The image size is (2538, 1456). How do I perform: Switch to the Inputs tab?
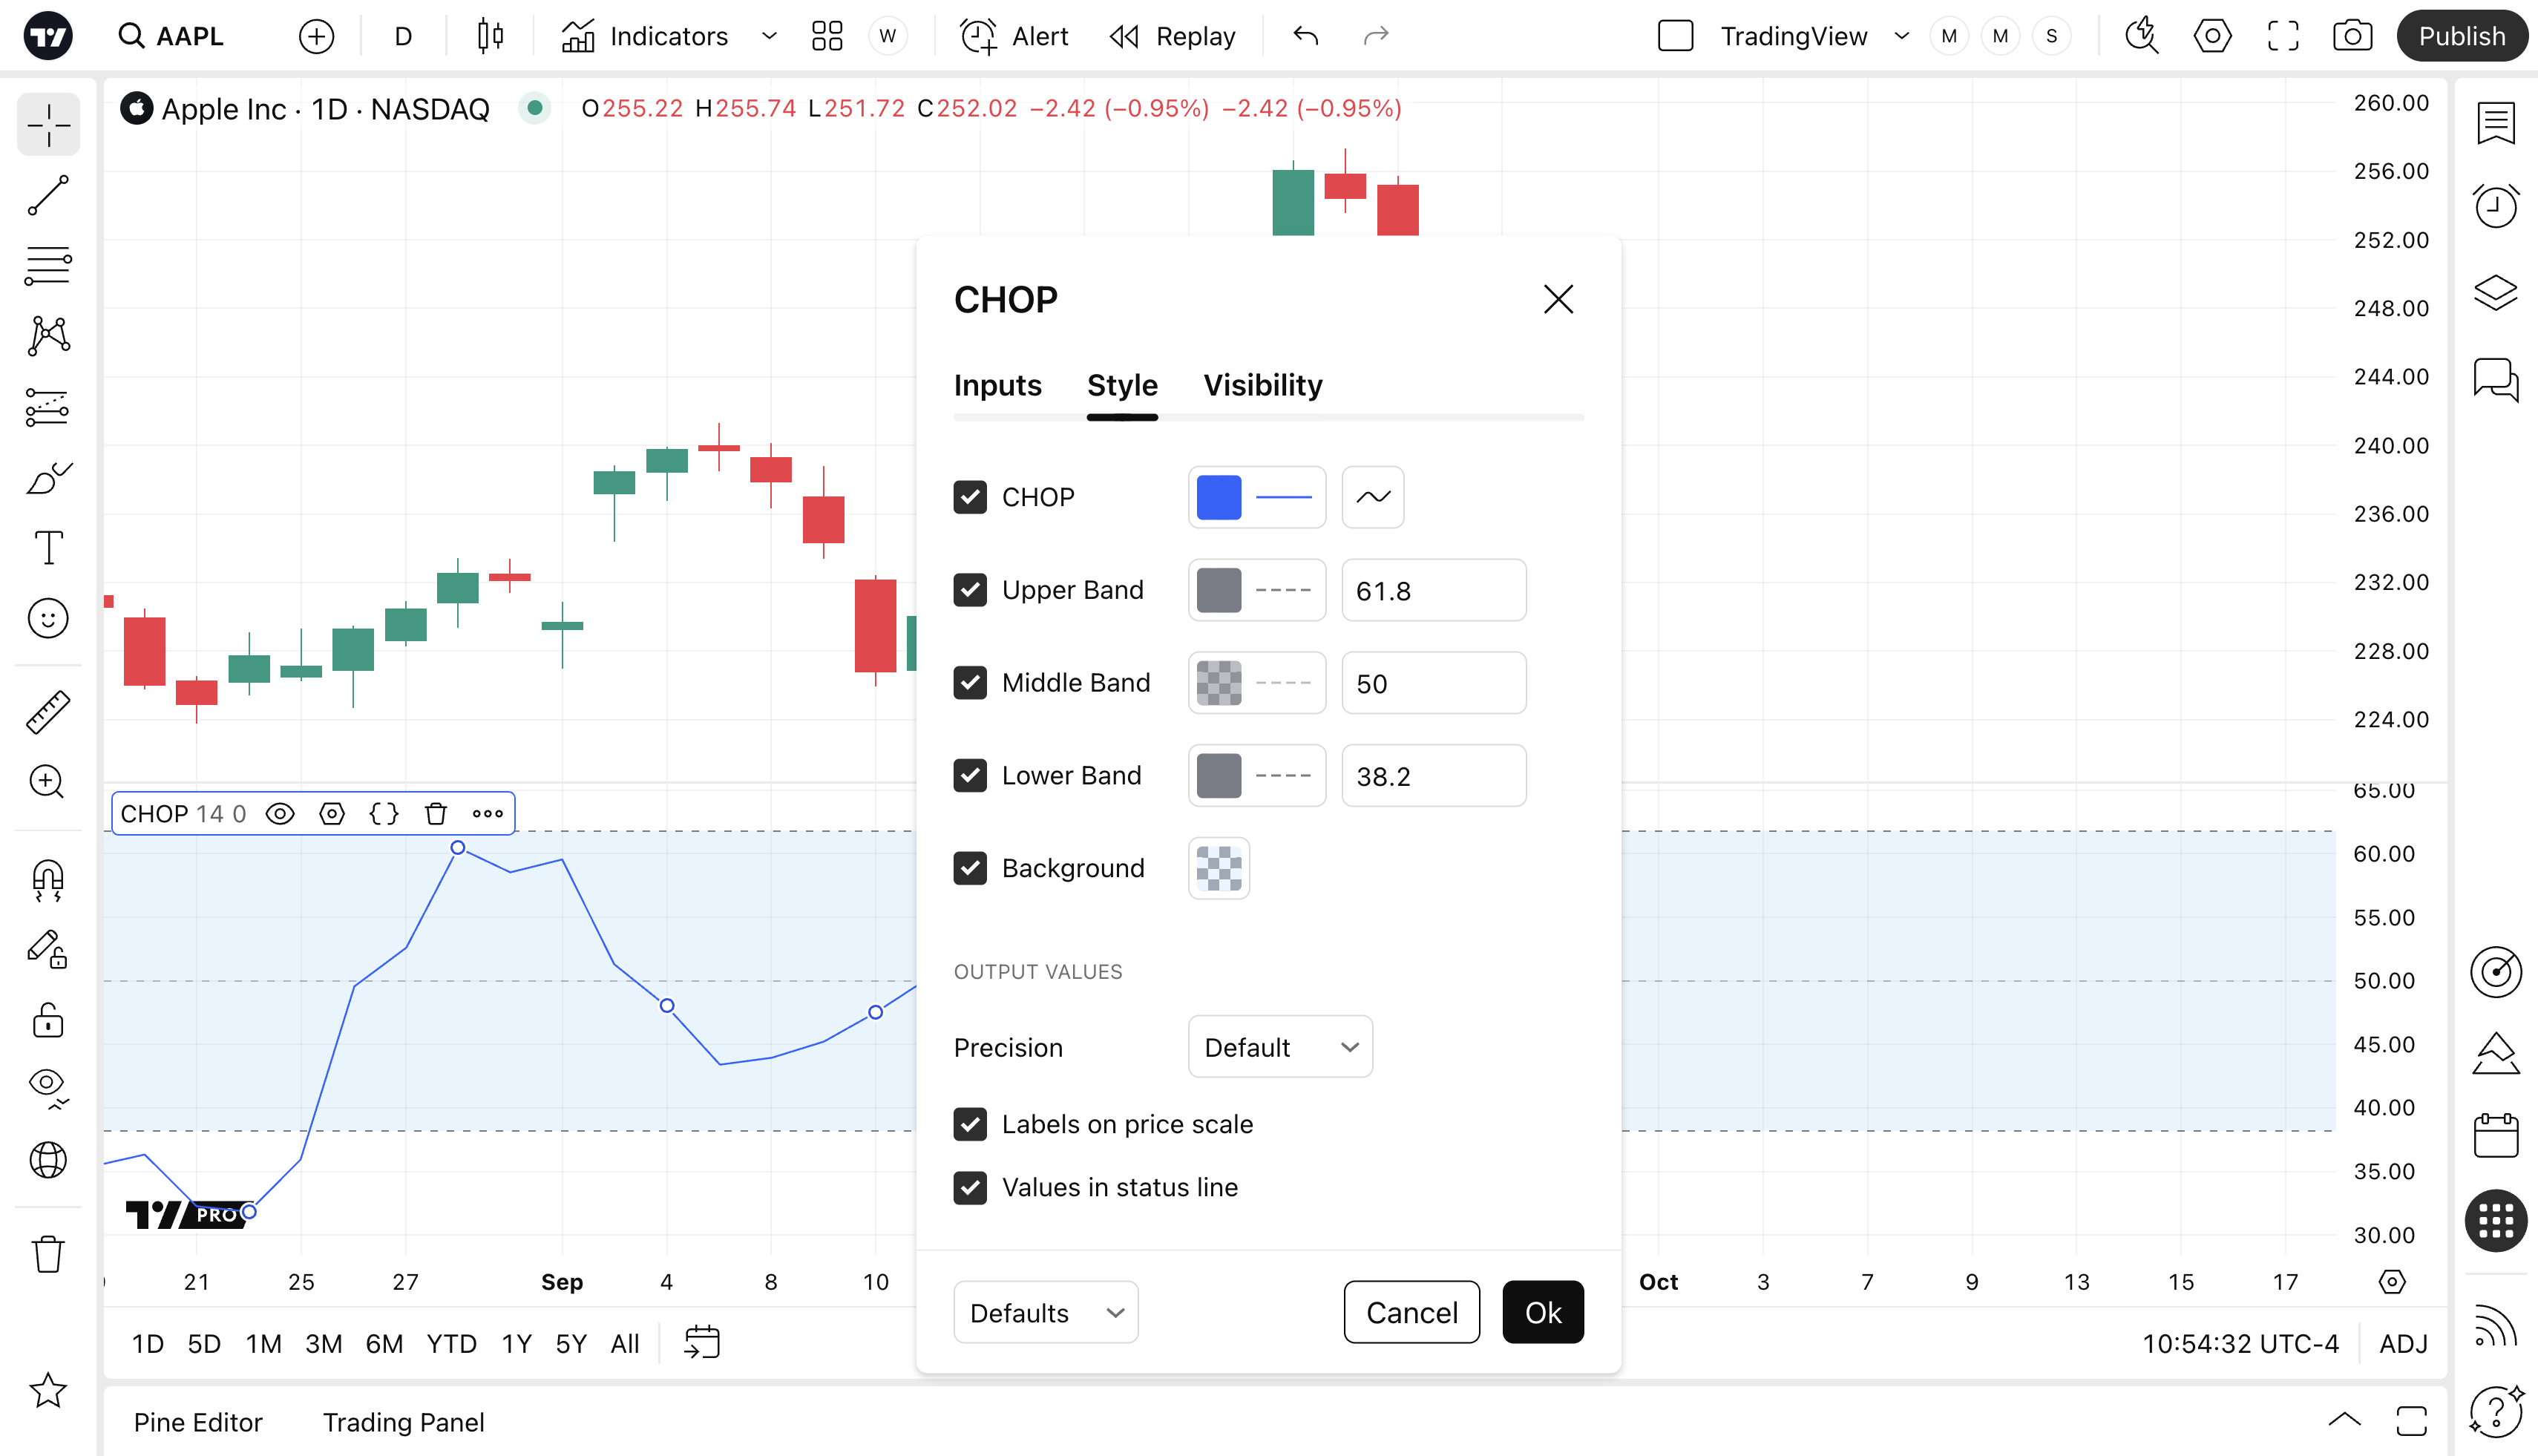pos(997,385)
